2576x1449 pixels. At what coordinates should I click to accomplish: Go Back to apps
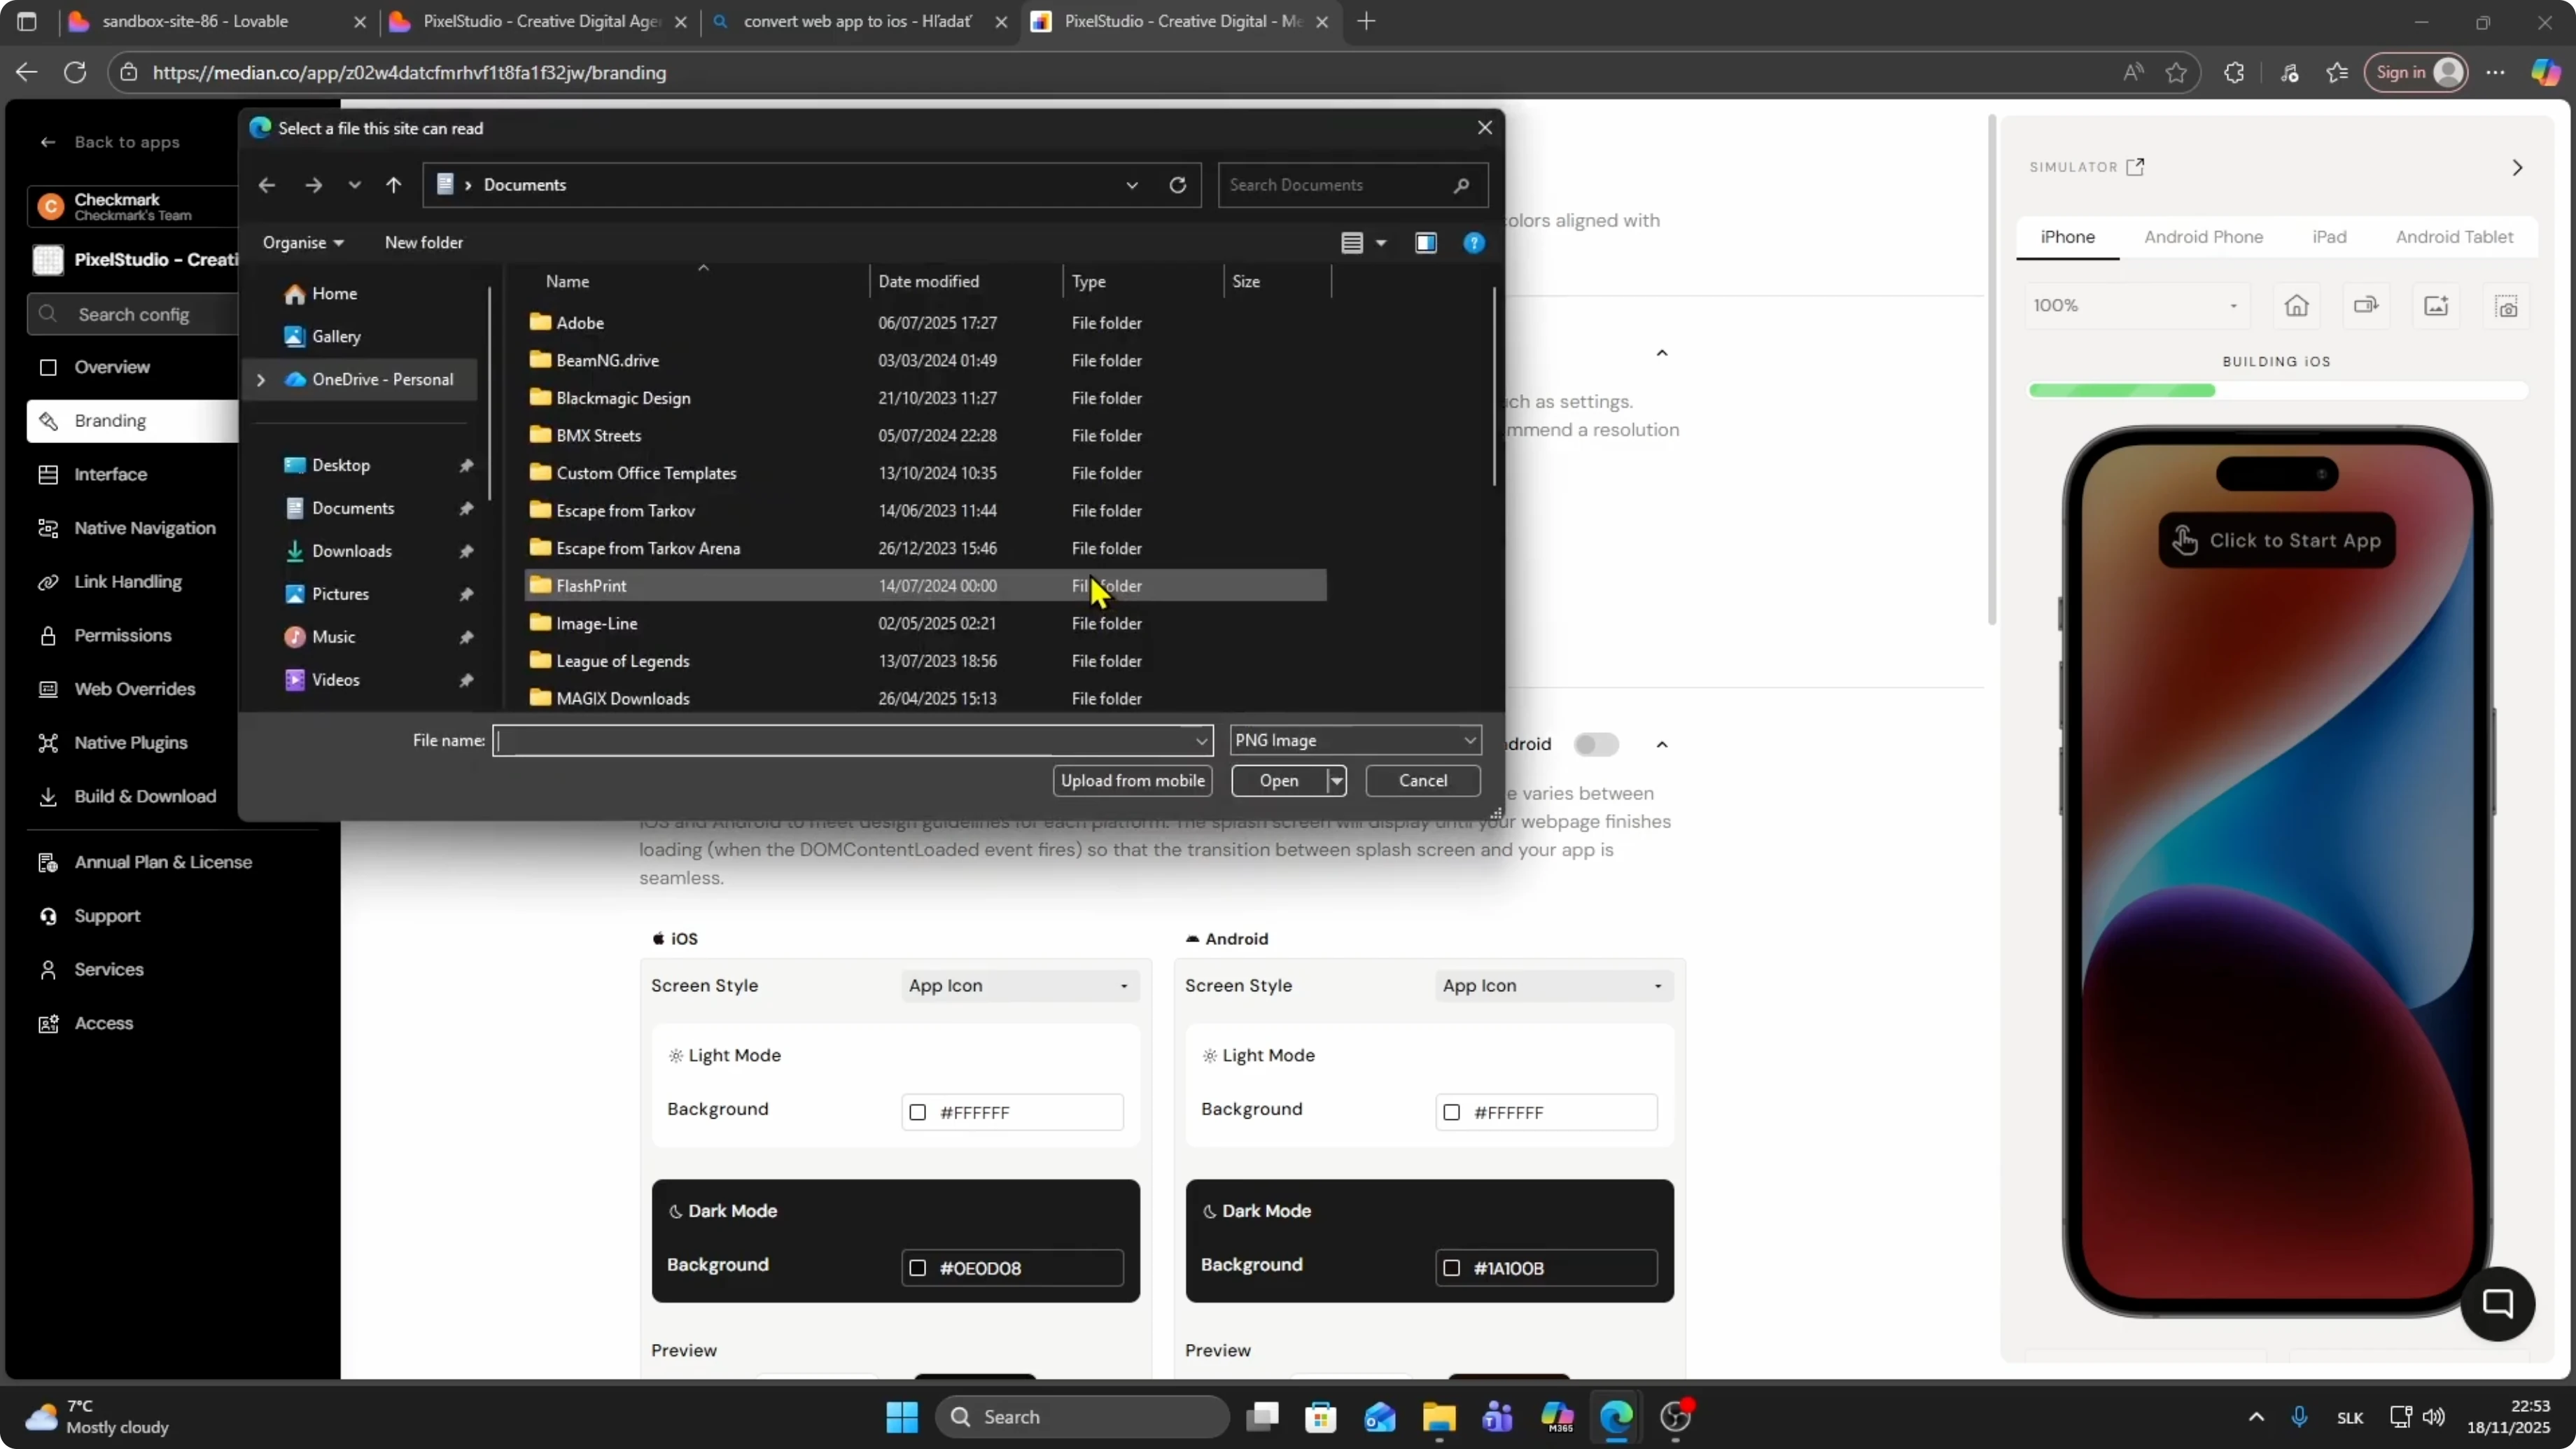pyautogui.click(x=110, y=142)
